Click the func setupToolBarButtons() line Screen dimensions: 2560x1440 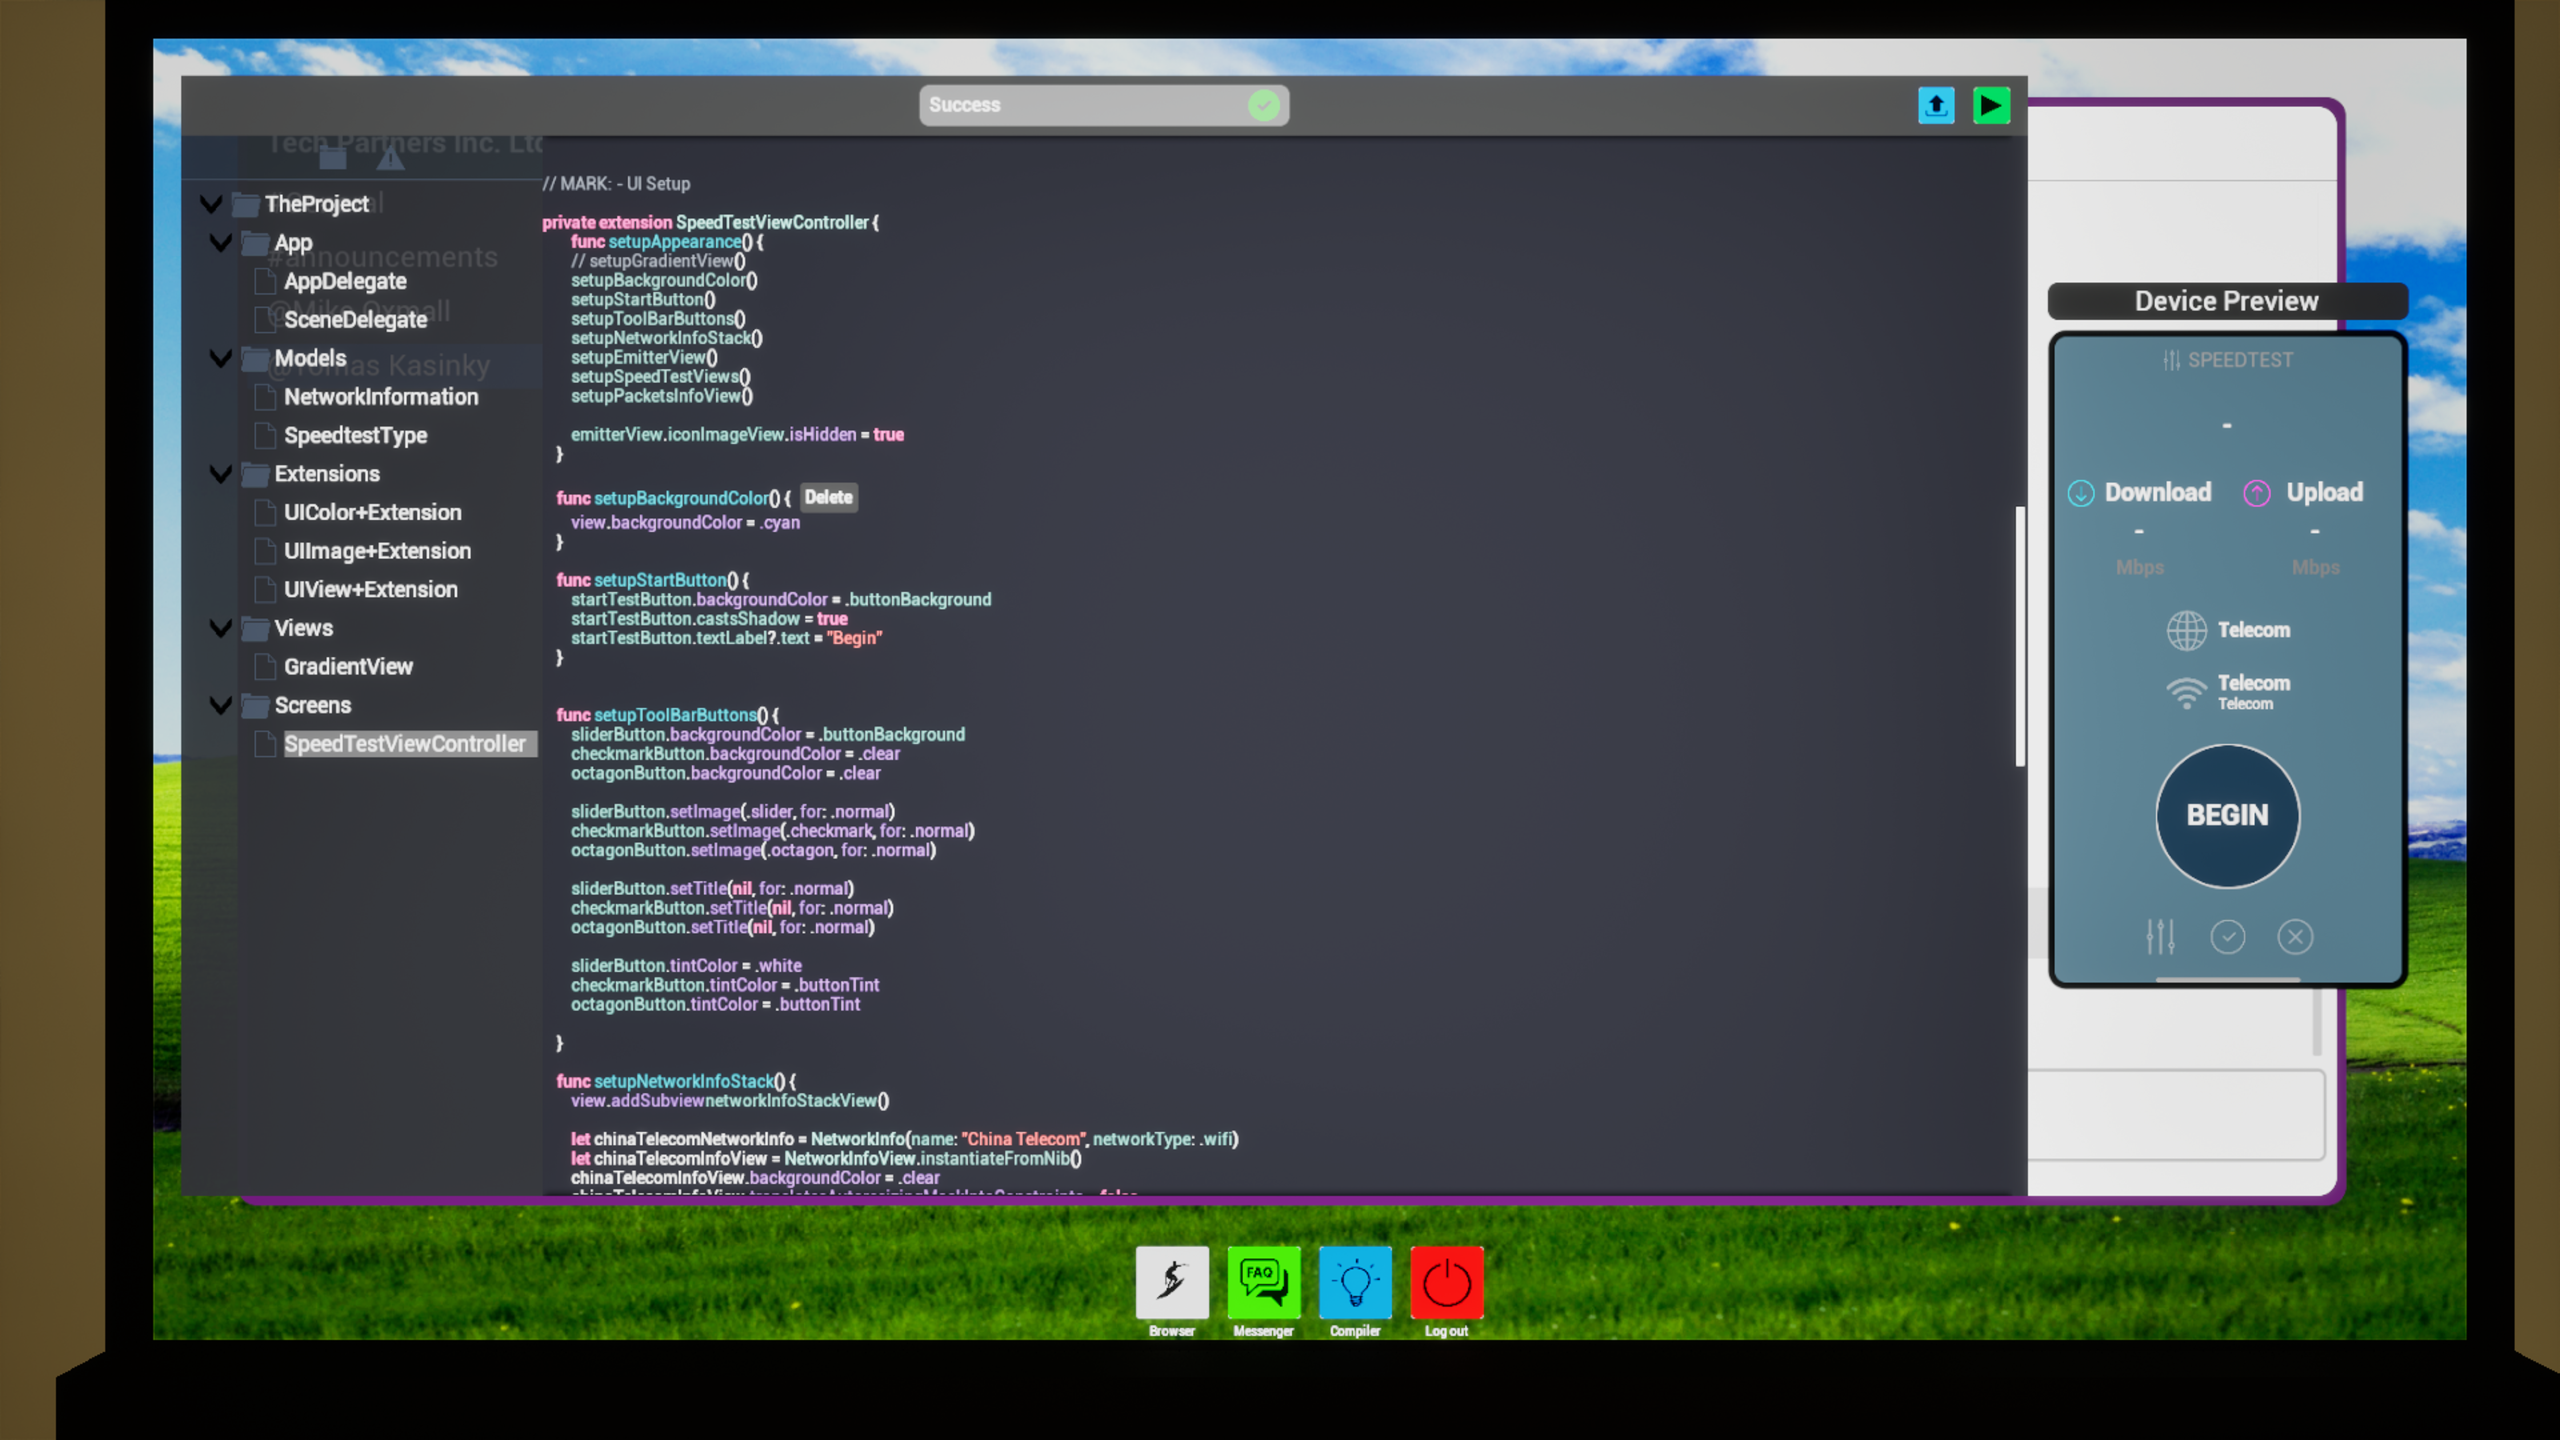pyautogui.click(x=667, y=715)
